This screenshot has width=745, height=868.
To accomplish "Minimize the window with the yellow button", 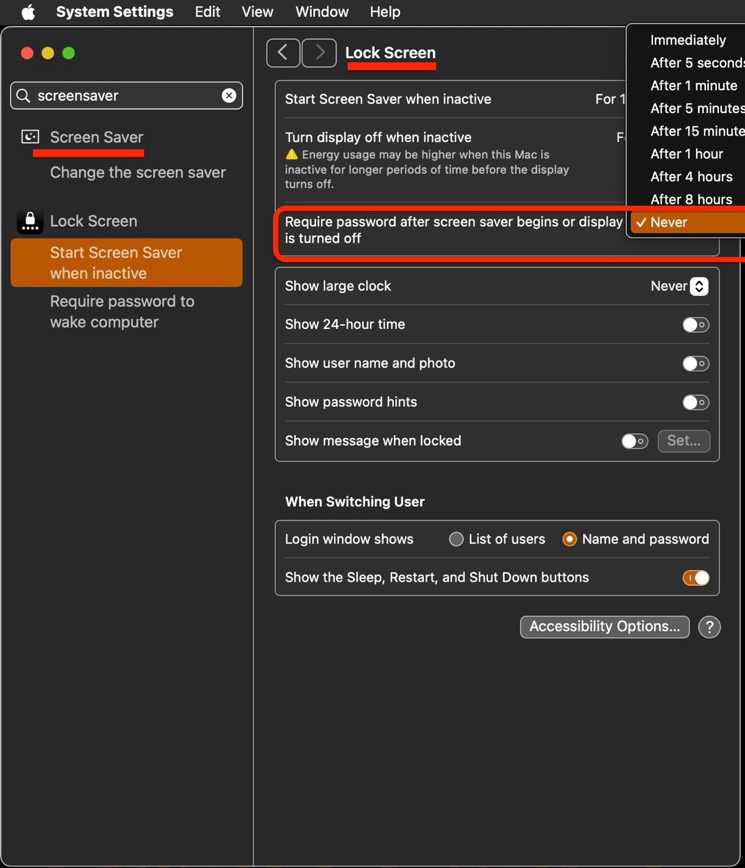I will 48,53.
